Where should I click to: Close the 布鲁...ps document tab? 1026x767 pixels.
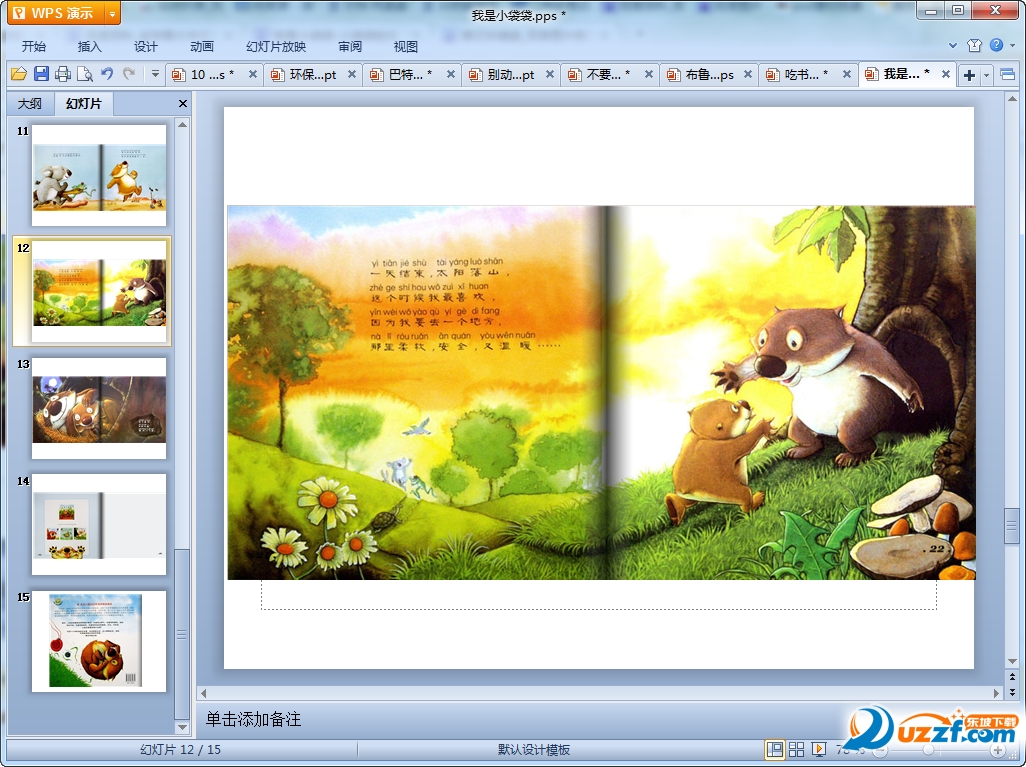click(748, 75)
